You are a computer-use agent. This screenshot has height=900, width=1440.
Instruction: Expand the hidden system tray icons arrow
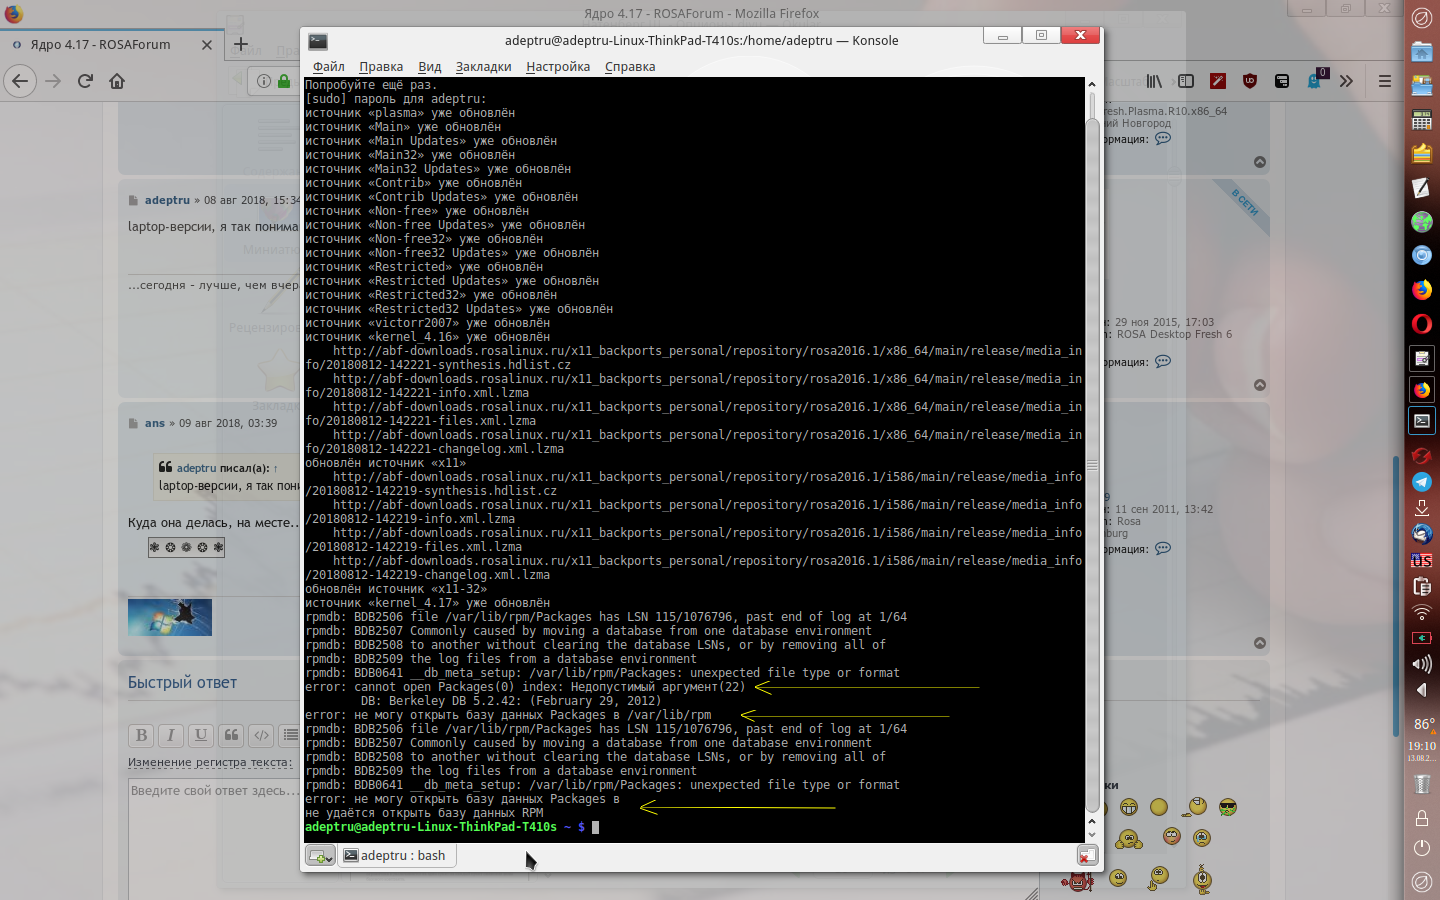tap(1421, 690)
